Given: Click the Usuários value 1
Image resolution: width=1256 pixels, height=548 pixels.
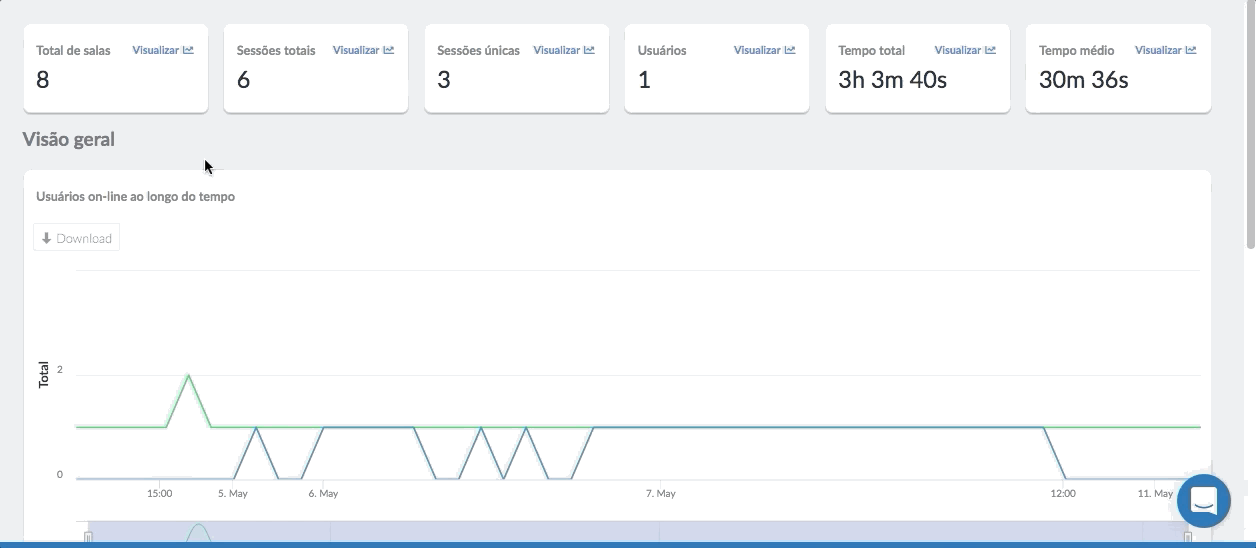Looking at the screenshot, I should (x=645, y=80).
